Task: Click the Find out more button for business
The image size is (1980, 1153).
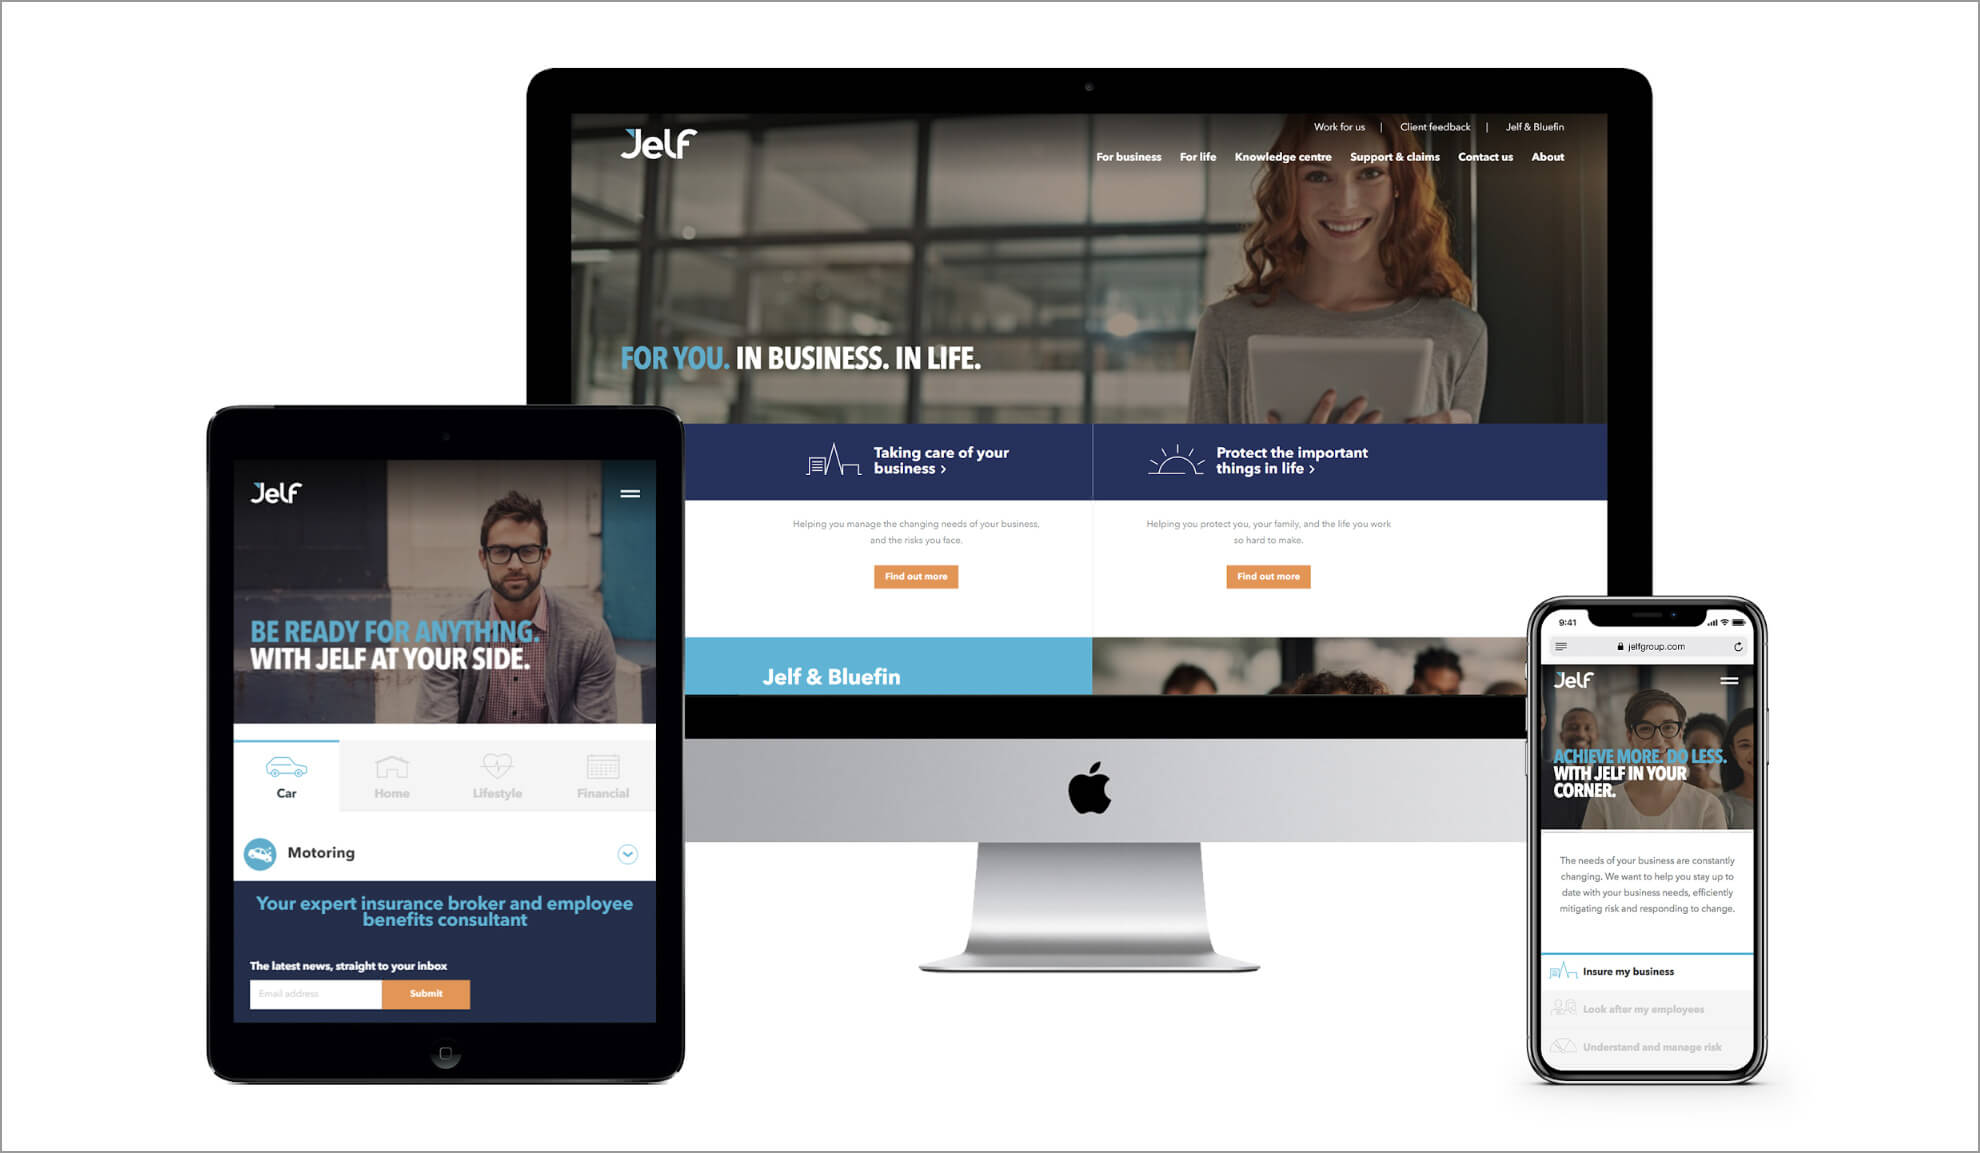Action: click(918, 576)
